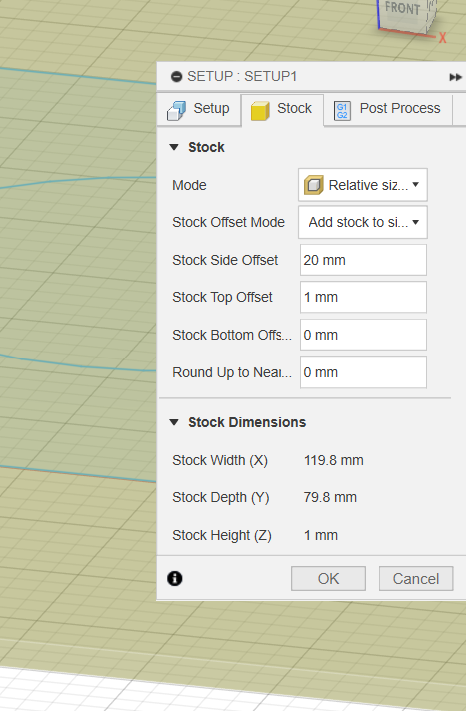
Task: Click the Stock Depth value 79.8 mm
Action: [330, 497]
